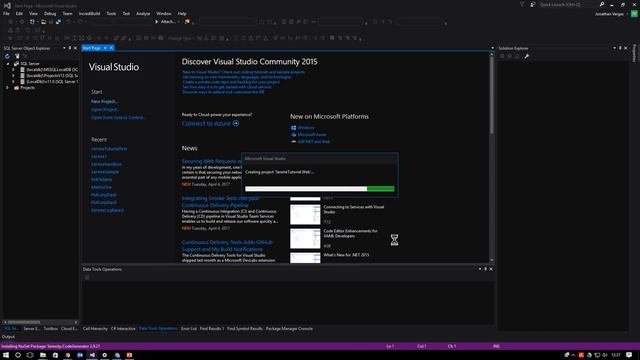Switch to the C# Interactive tab
This screenshot has width=640, height=360.
[123, 329]
